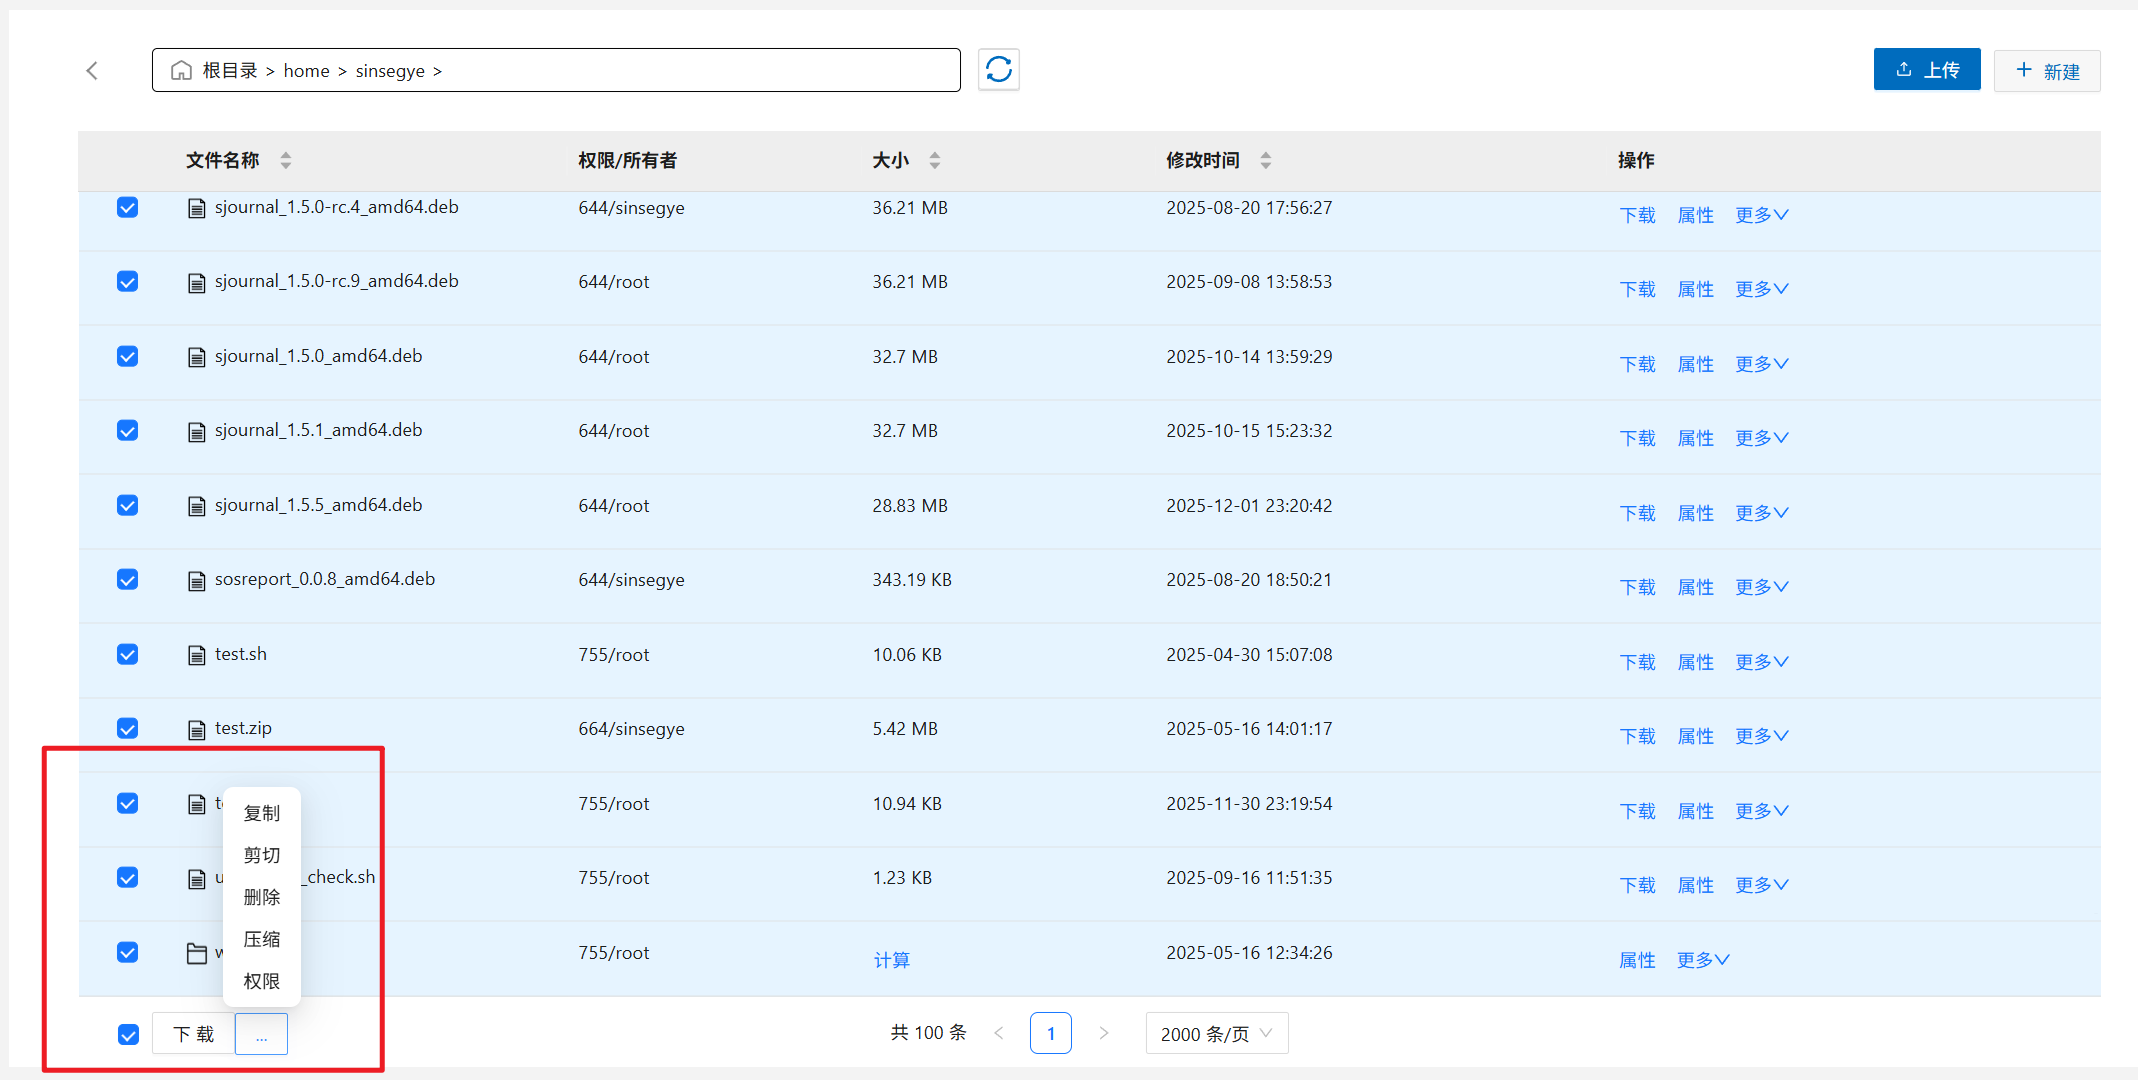
Task: Click the 新建 create button
Action: 2046,71
